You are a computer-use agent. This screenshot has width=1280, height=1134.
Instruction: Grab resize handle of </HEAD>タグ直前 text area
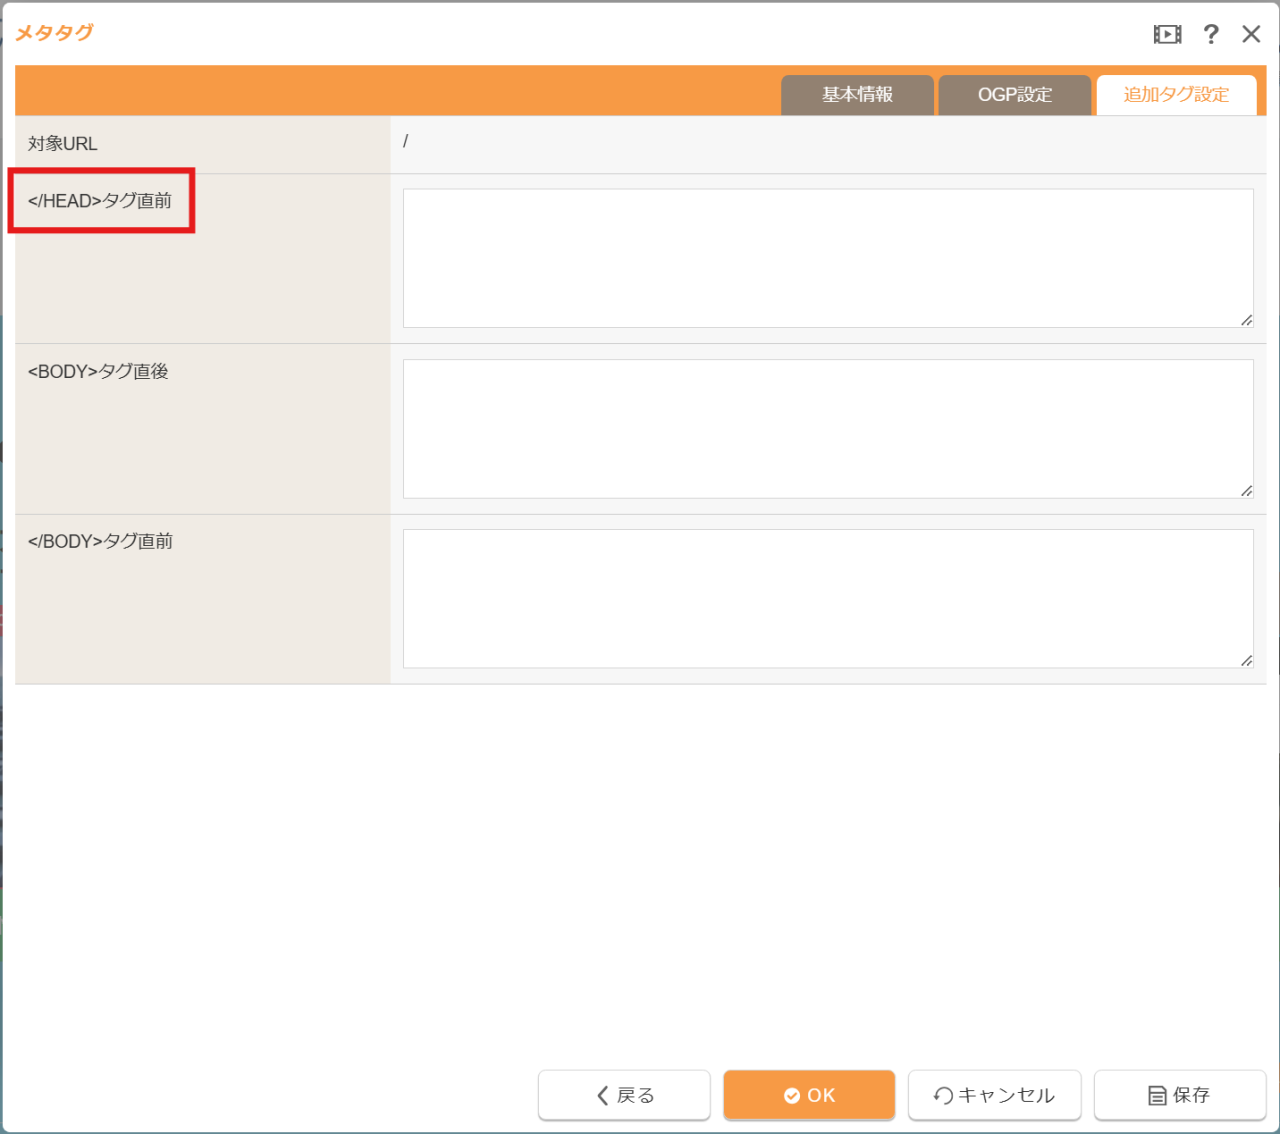(1246, 320)
